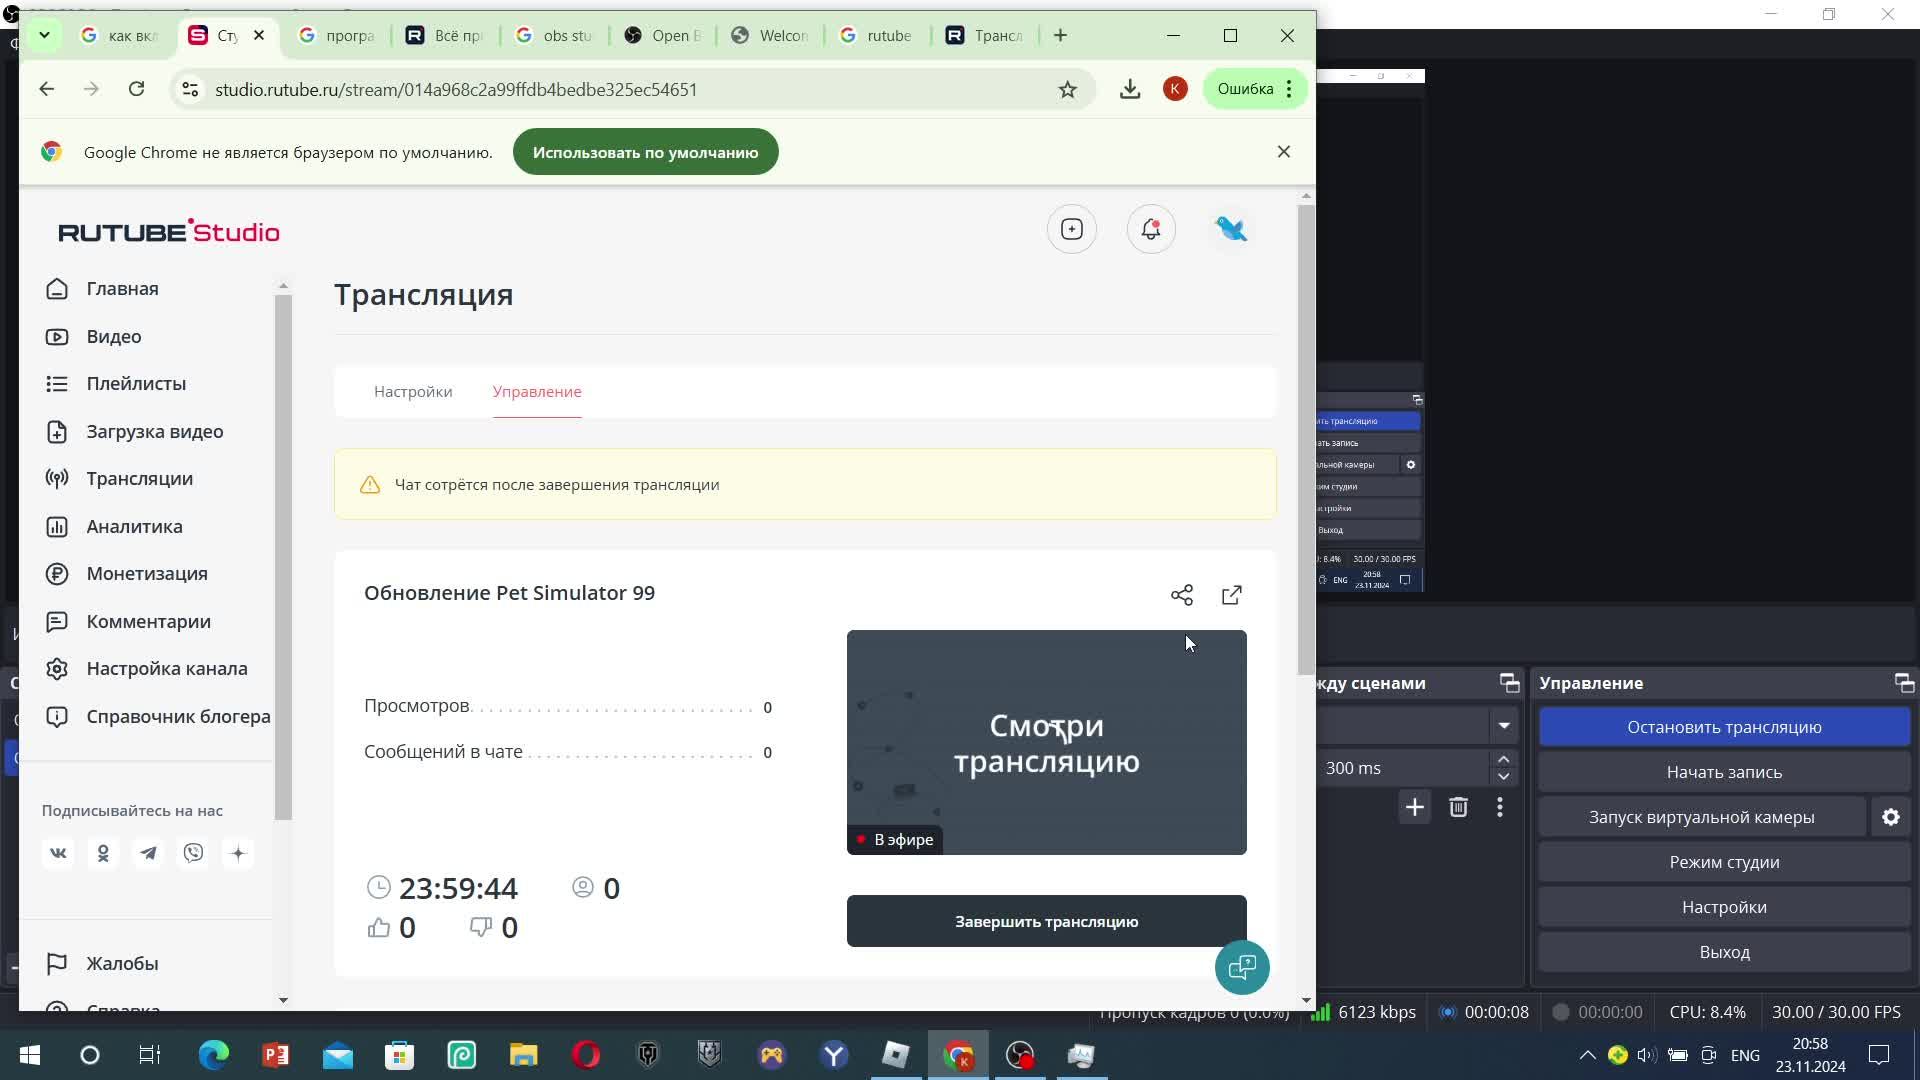Open Настройка канала in sidebar
Image resolution: width=1920 pixels, height=1080 pixels.
click(146, 669)
